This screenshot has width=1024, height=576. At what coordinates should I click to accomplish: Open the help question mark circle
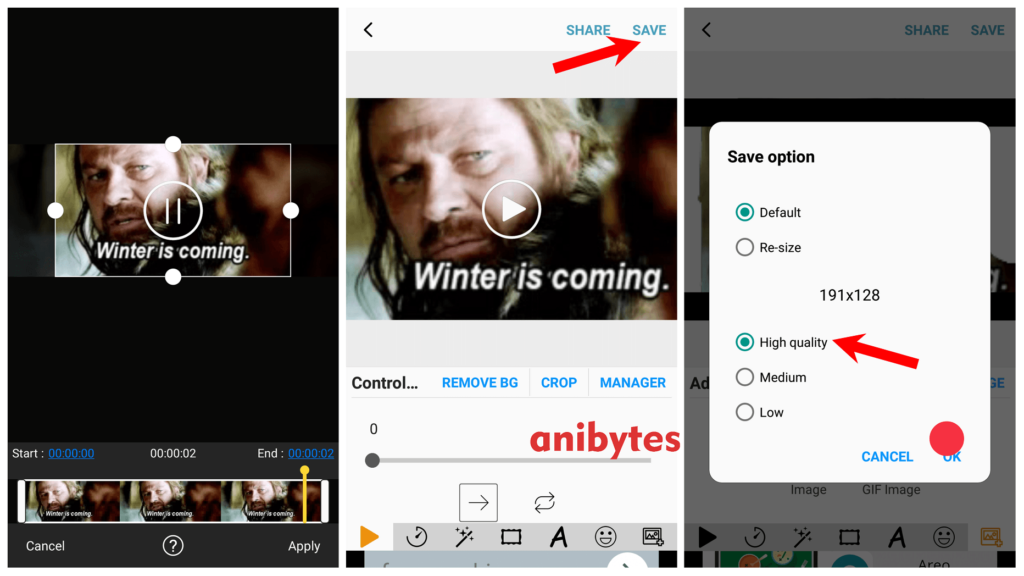click(x=172, y=546)
